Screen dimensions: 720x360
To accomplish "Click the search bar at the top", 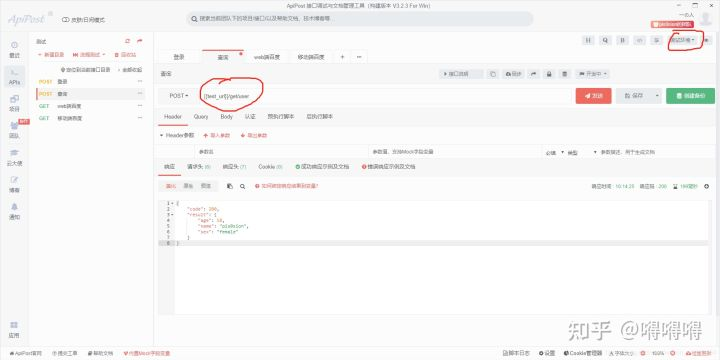I will pyautogui.click(x=360, y=19).
